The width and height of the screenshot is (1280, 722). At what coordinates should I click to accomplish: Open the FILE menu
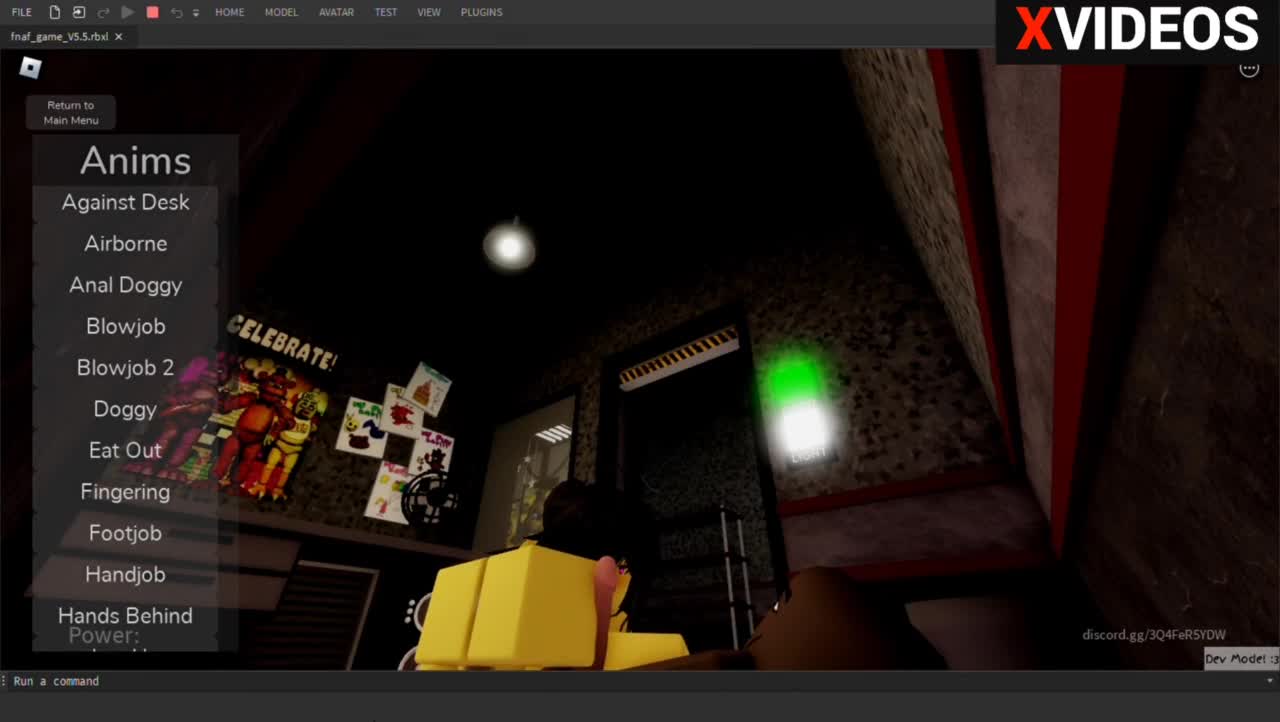coord(21,12)
